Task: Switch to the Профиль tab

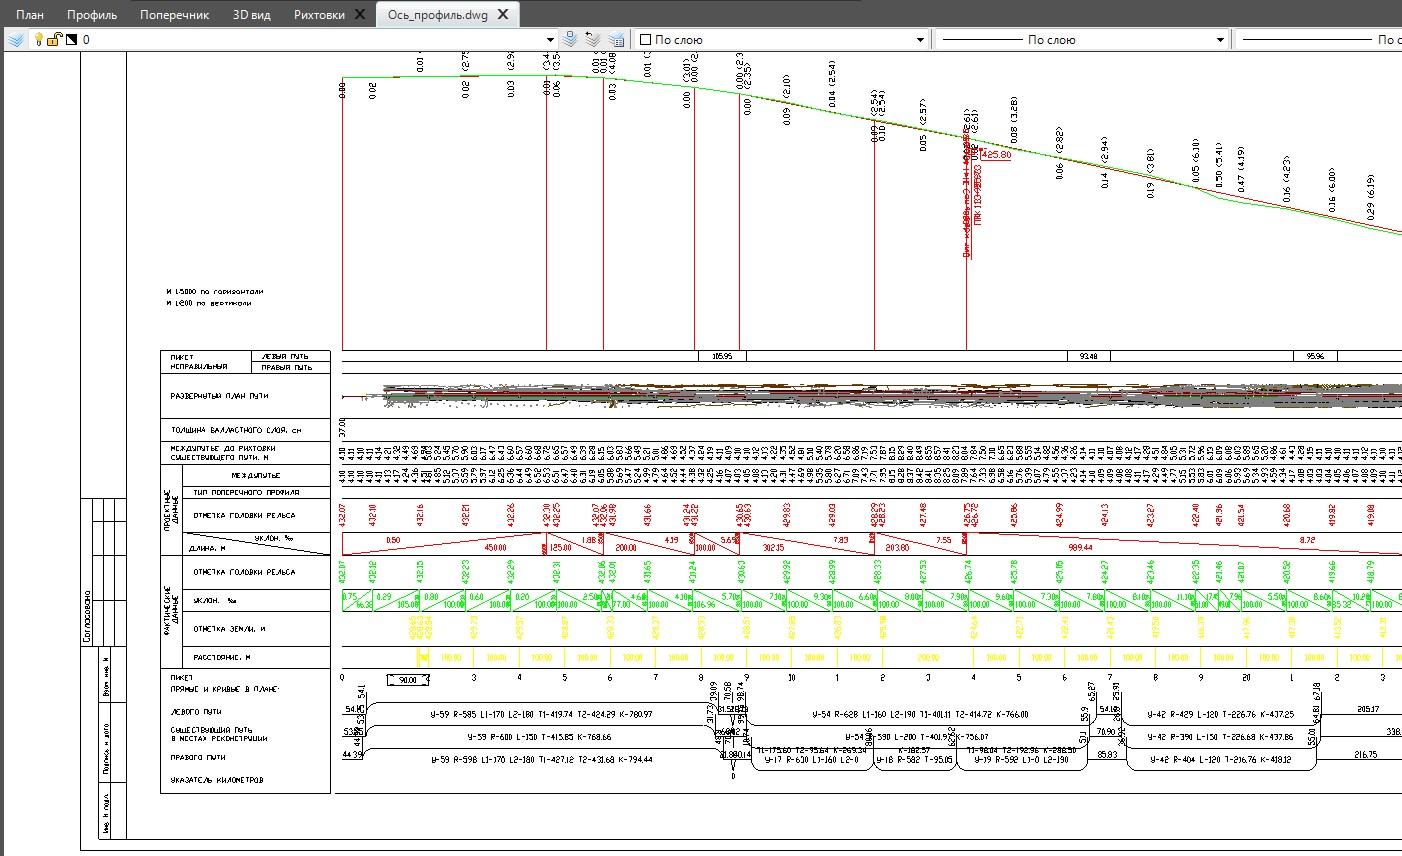Action: pyautogui.click(x=92, y=14)
